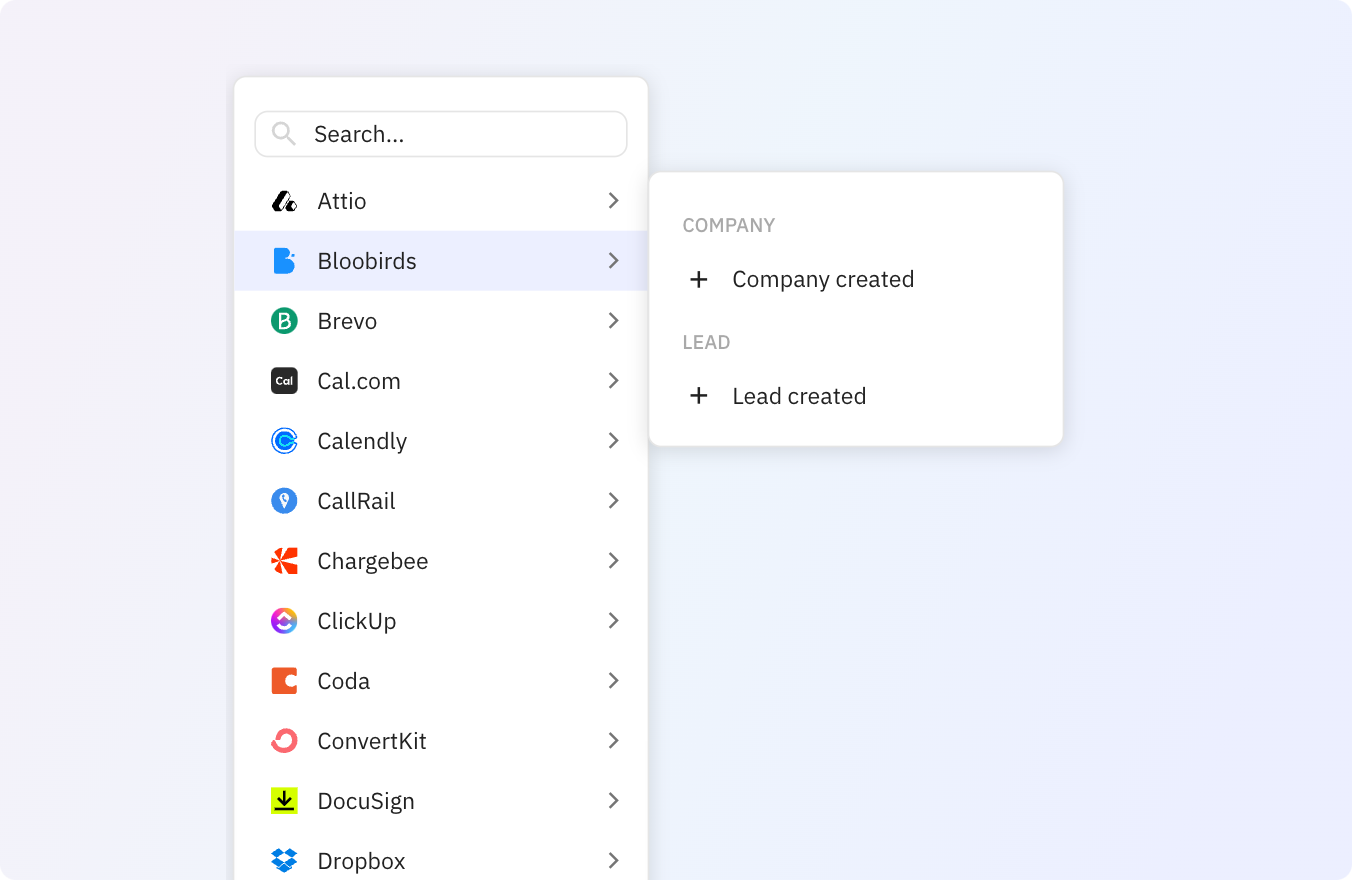Open the ClickUp entry
The image size is (1352, 880).
(x=441, y=621)
